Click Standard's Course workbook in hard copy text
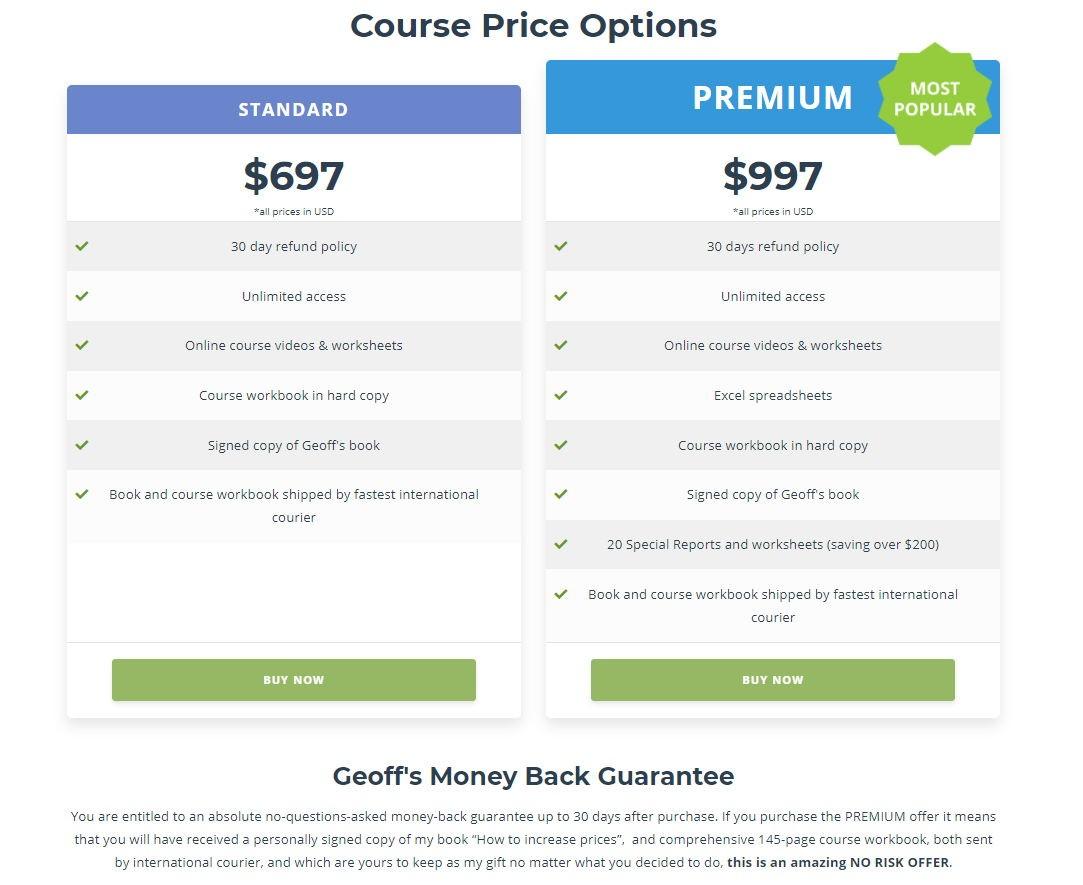 pyautogui.click(x=293, y=395)
